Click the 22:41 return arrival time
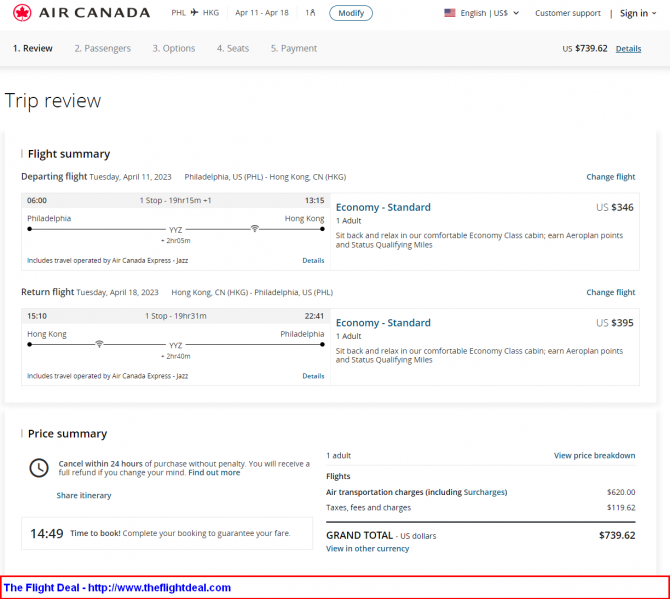Screen dimensions: 670x599 pyautogui.click(x=314, y=316)
